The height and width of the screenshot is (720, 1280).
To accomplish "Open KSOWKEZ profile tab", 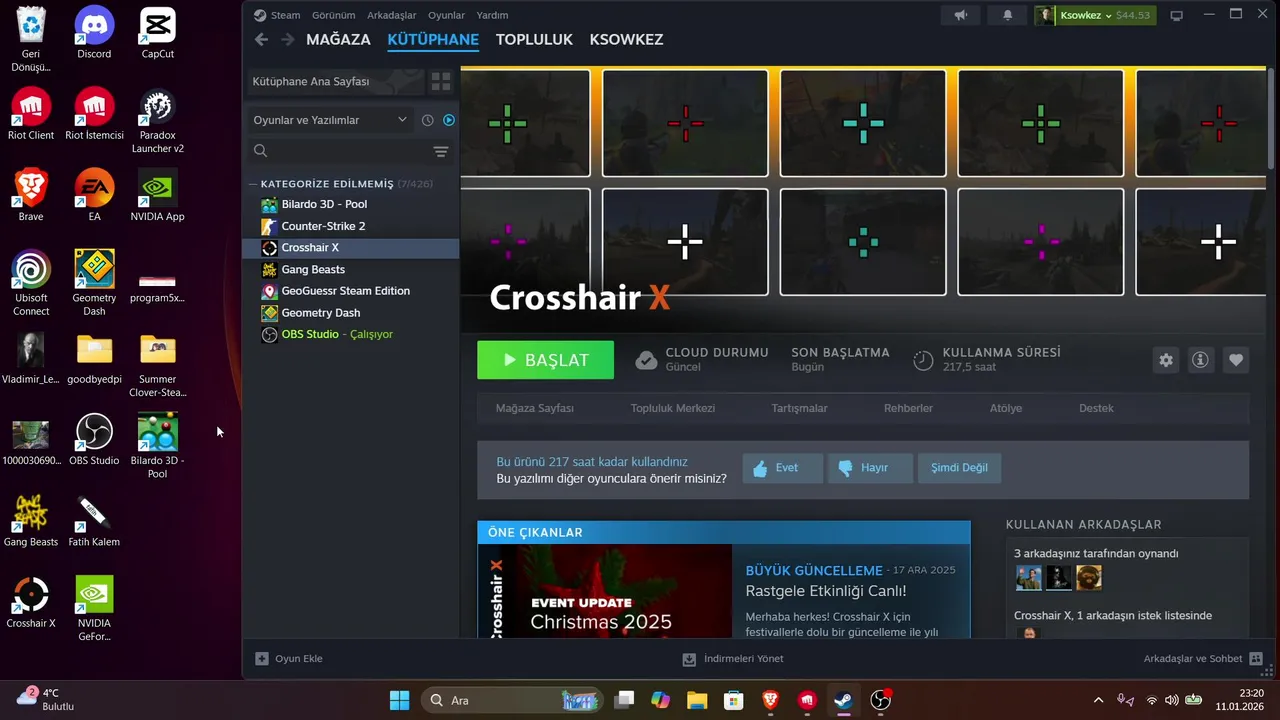I will coord(626,39).
